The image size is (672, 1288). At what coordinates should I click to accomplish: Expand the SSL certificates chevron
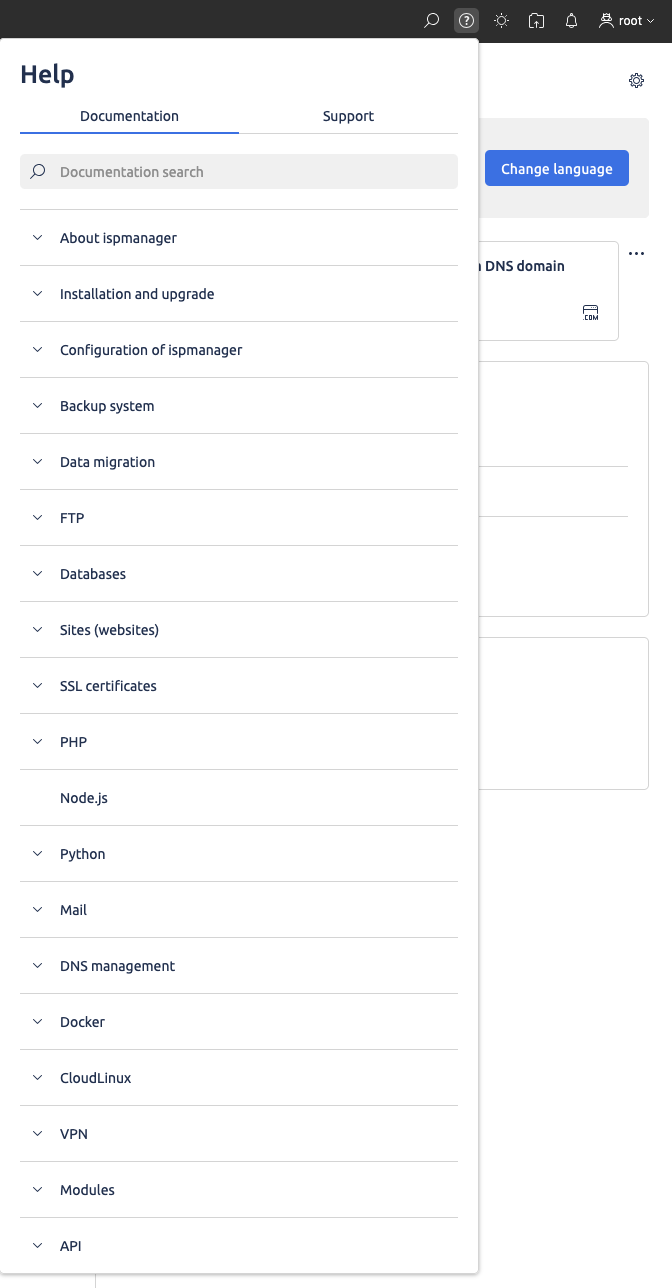pyautogui.click(x=38, y=686)
